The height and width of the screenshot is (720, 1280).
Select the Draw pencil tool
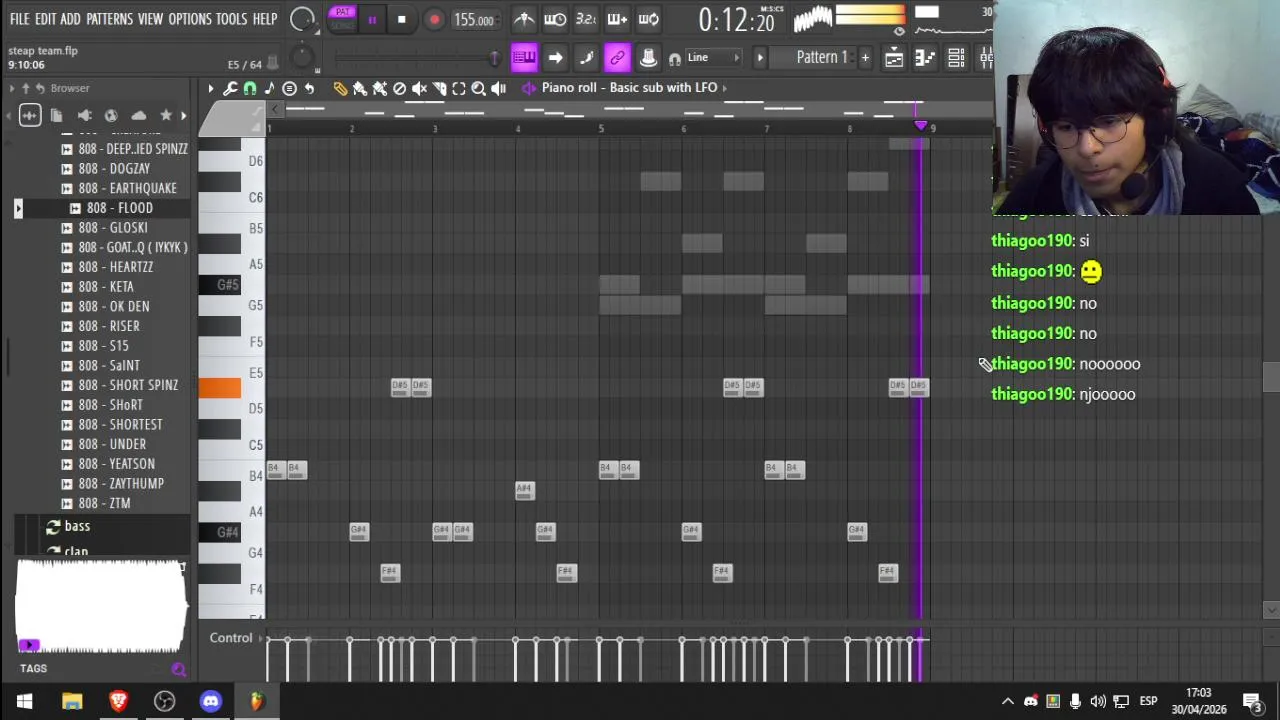click(x=340, y=89)
